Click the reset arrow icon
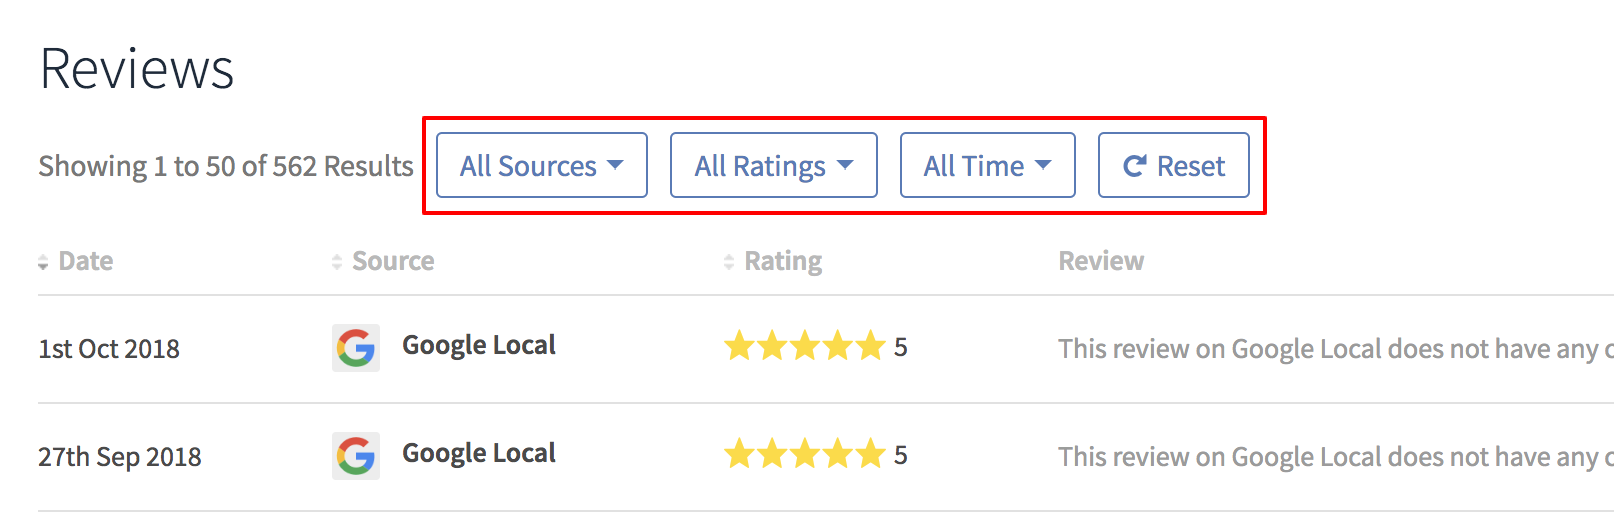This screenshot has height=524, width=1614. coord(1134,166)
